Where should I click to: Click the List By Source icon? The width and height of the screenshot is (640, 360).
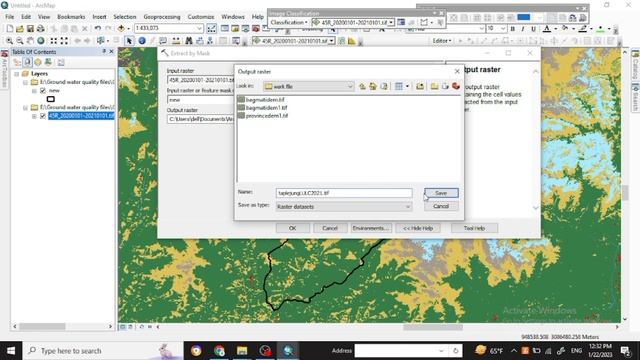(27, 62)
